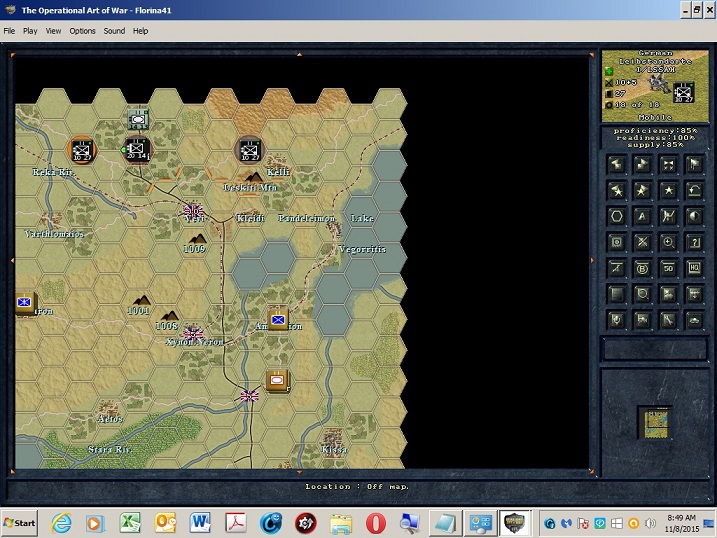Click the southernmost British flag objective

click(x=250, y=395)
